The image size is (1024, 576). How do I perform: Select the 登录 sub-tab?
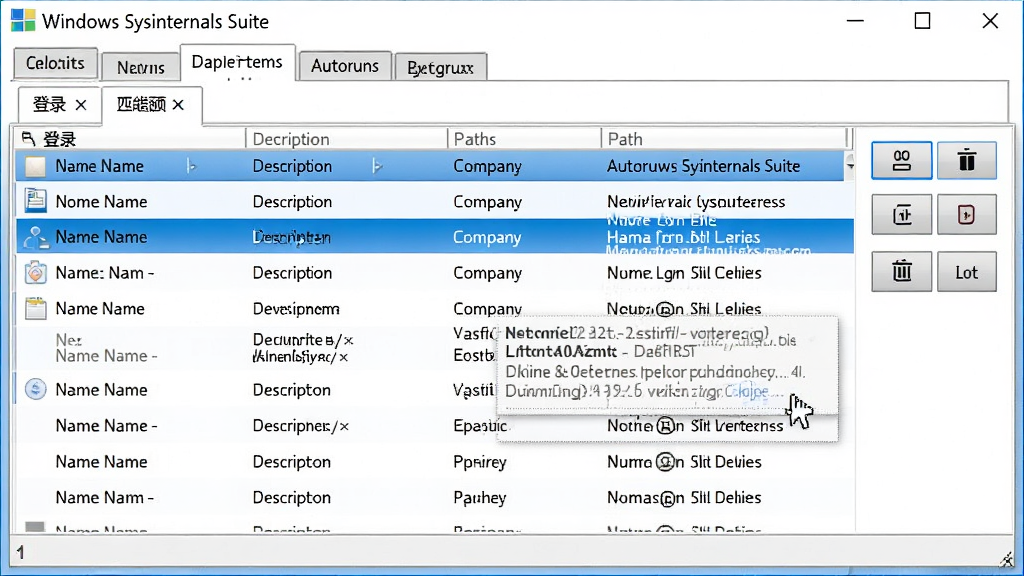click(x=50, y=104)
